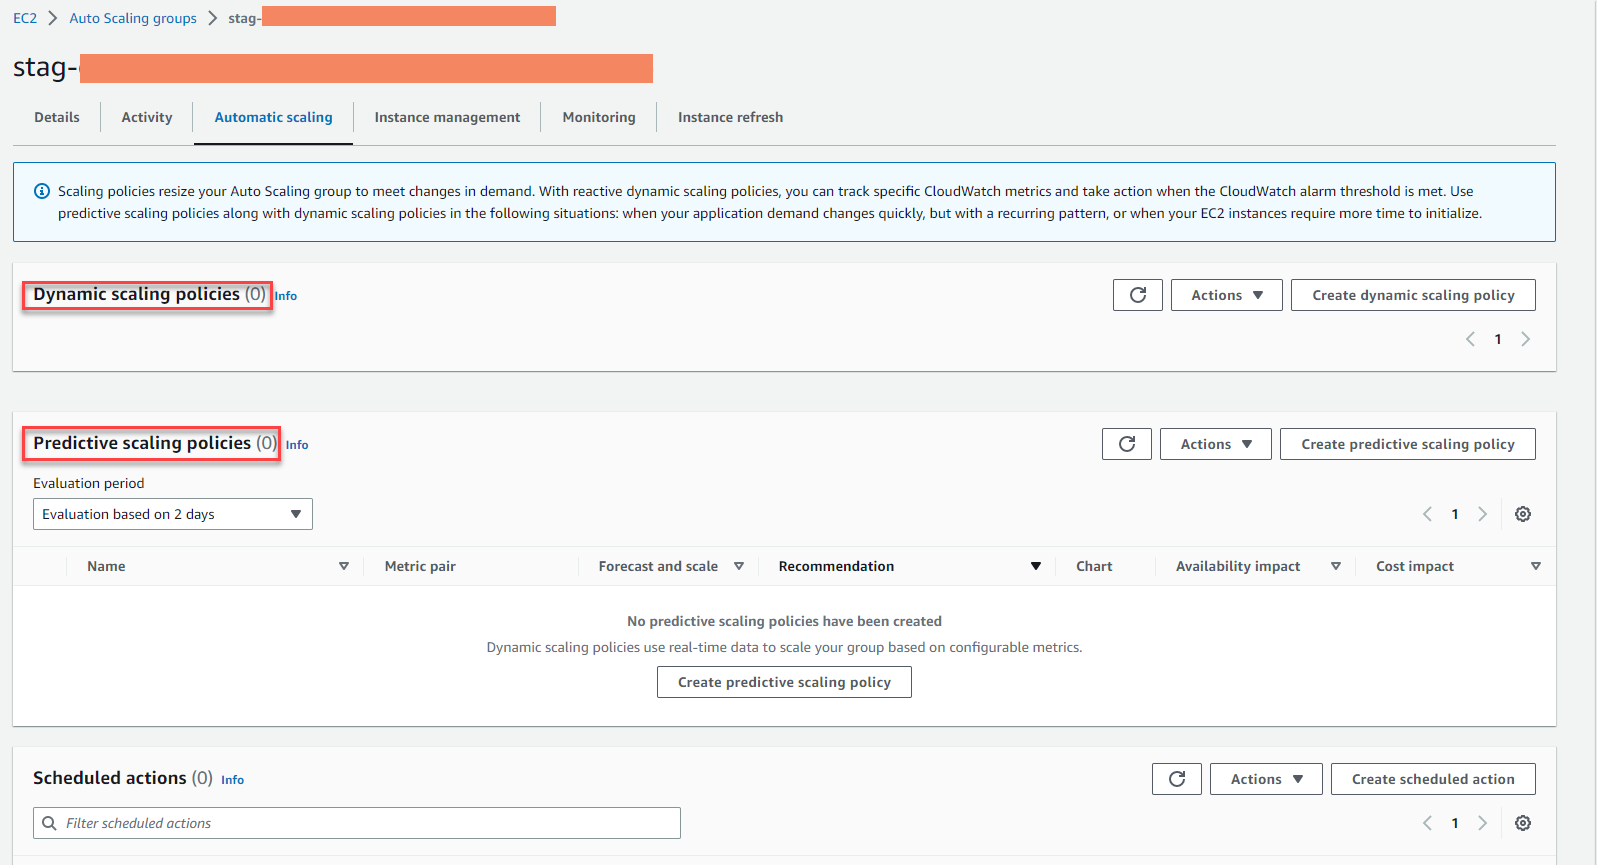This screenshot has height=865, width=1597.
Task: Click Create scheduled action button
Action: 1433,779
